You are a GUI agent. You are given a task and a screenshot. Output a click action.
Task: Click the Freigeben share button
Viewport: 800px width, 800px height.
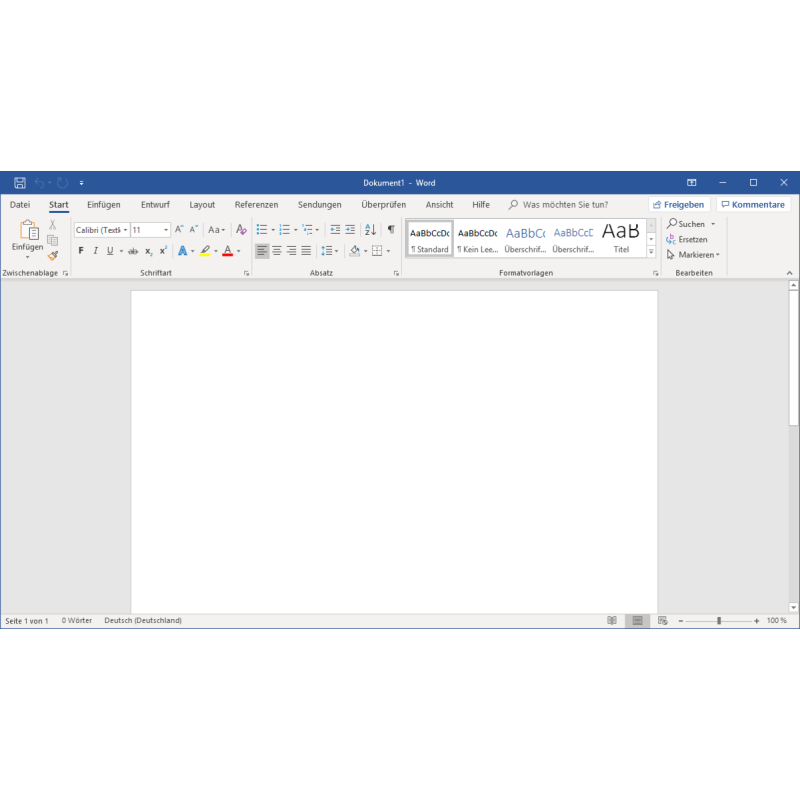(x=679, y=205)
